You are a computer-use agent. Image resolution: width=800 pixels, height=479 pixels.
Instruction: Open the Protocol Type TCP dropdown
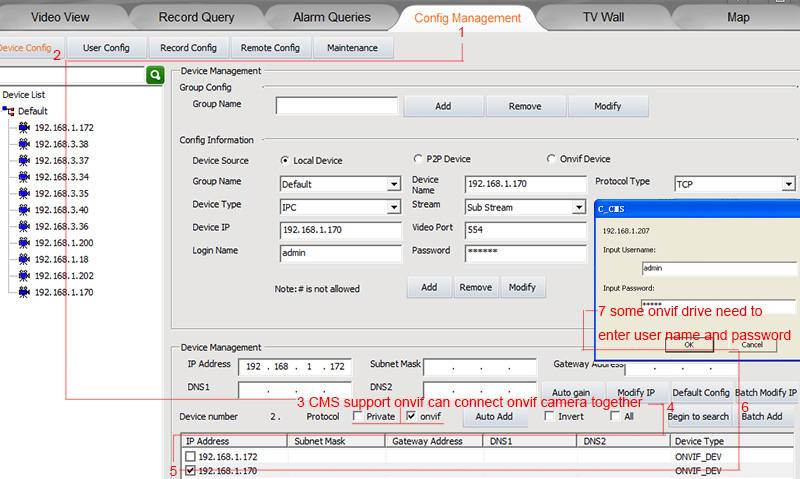click(x=788, y=184)
